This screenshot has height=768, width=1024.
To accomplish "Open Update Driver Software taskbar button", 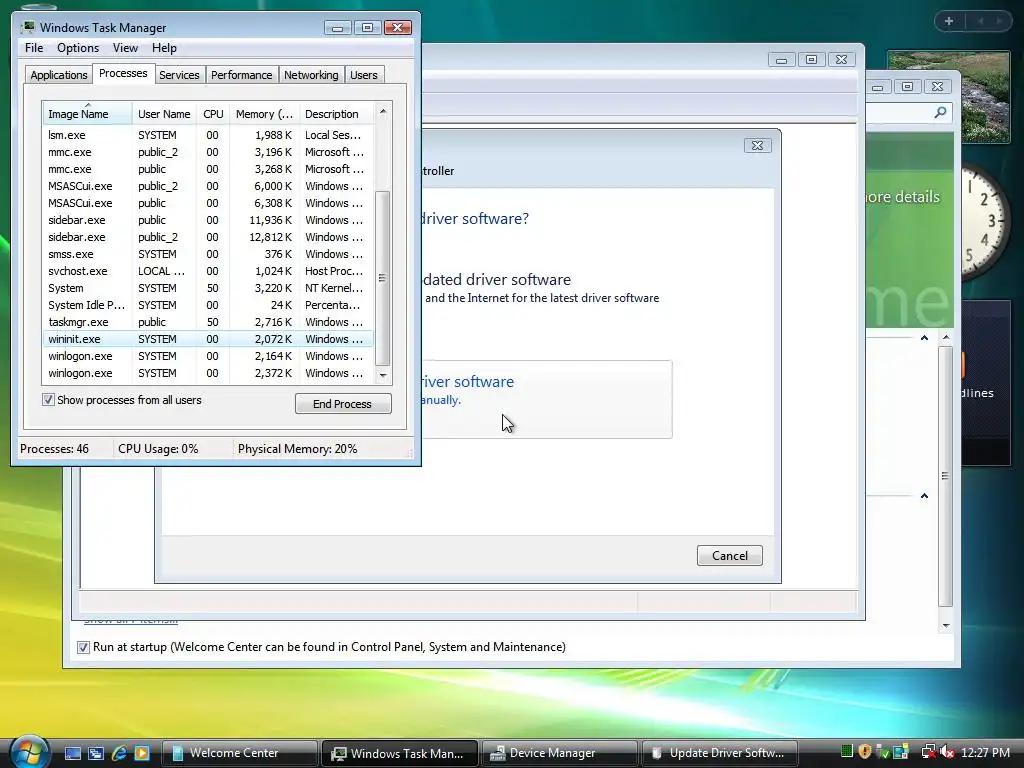I will (720, 753).
